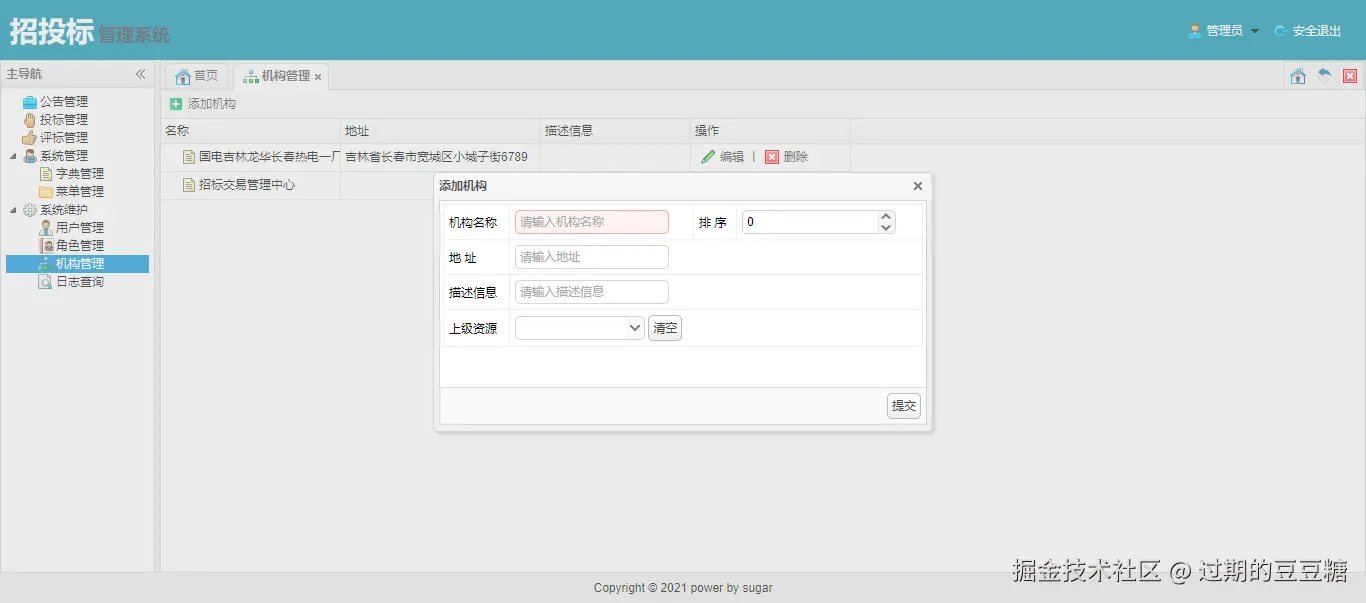Close the 机构管理 tab with its x
The image size is (1366, 603).
[x=318, y=77]
